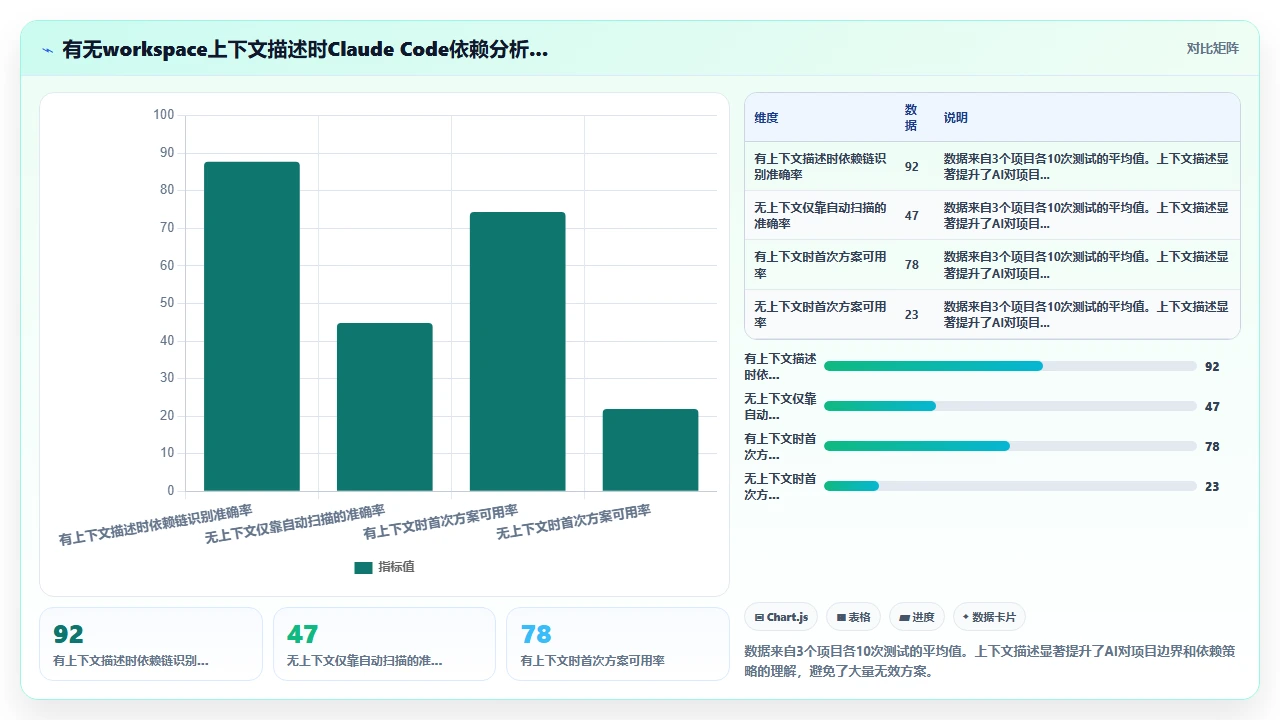The width and height of the screenshot is (1280, 720).
Task: Click table cell 无上下文时首次方案可用率
Action: click(820, 314)
